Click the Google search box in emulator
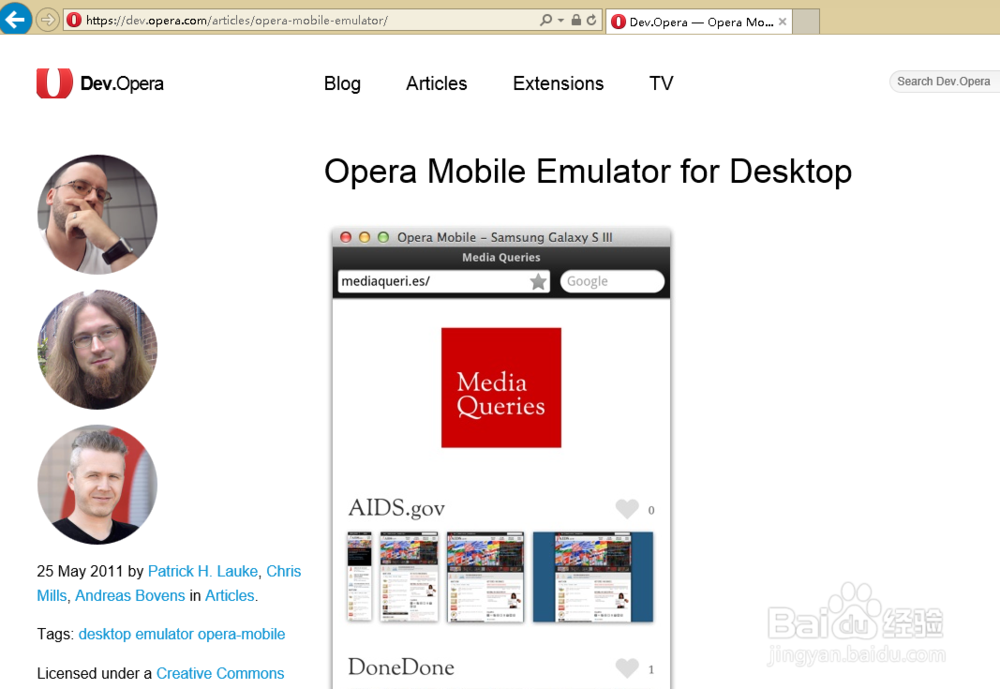 point(612,281)
